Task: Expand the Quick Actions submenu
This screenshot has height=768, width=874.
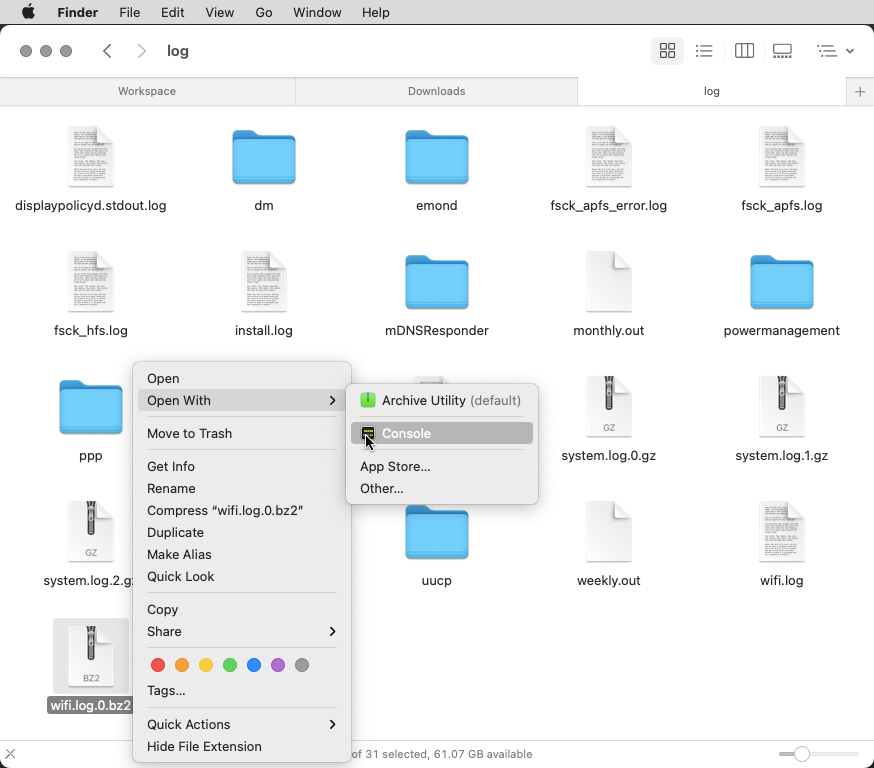Action: click(x=241, y=724)
